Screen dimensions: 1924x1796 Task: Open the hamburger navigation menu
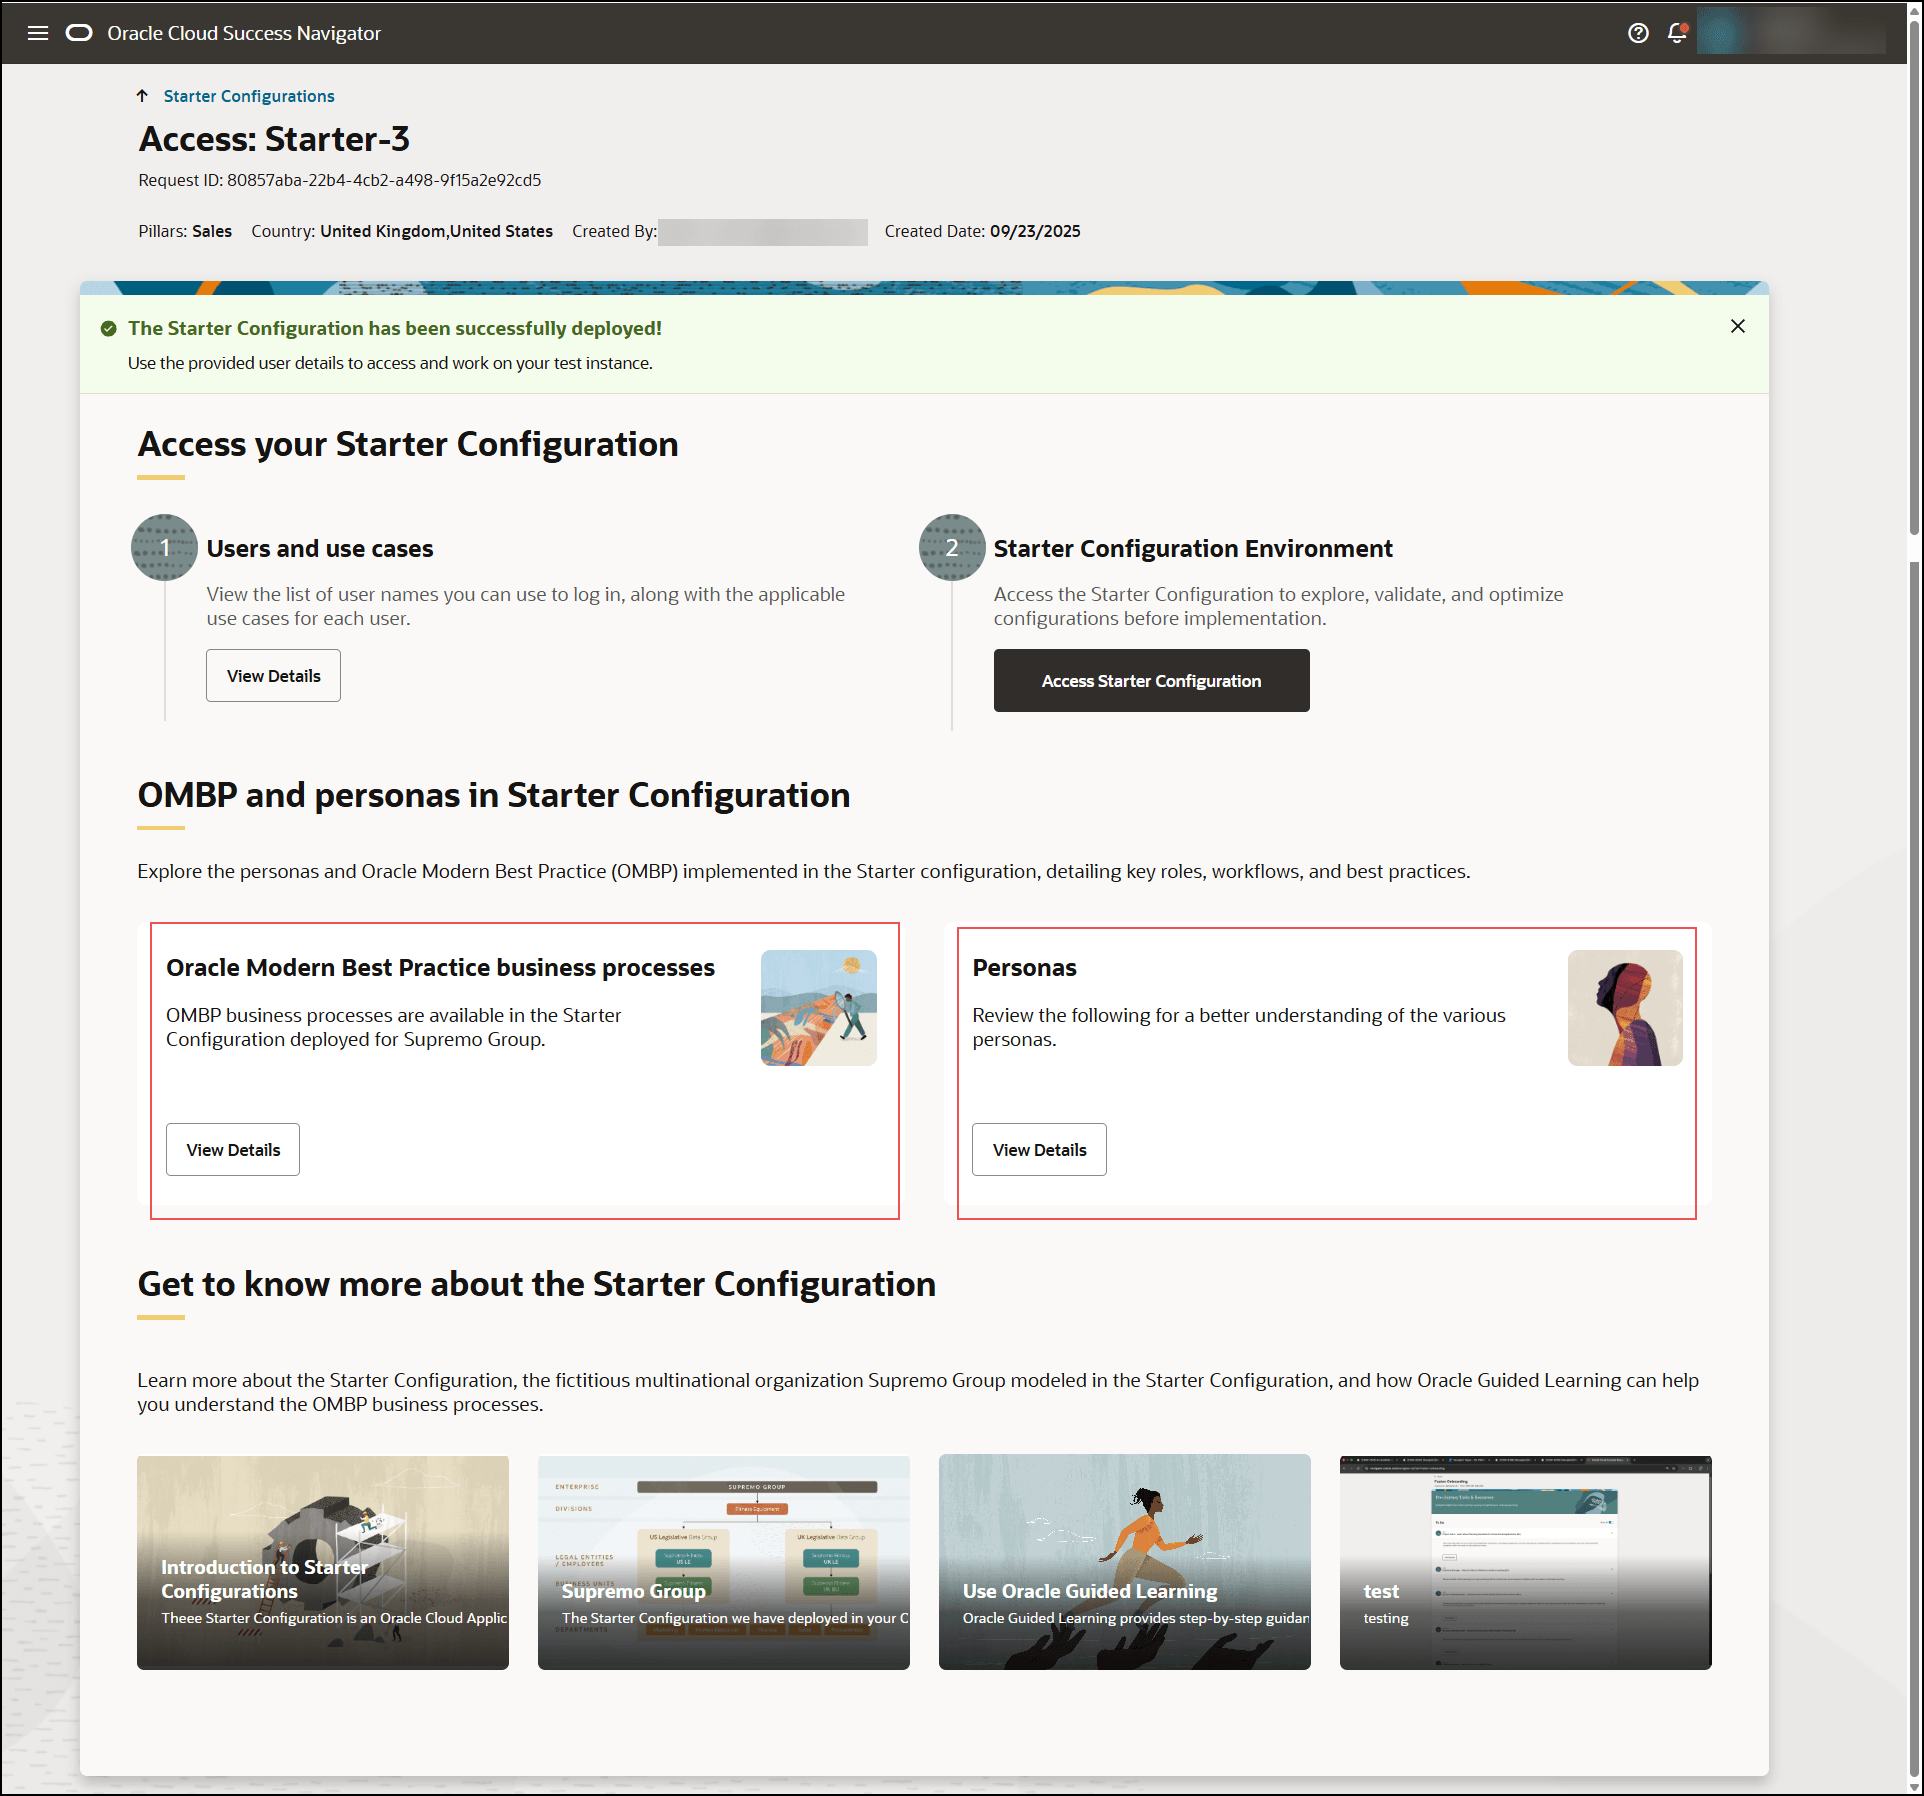click(x=38, y=33)
